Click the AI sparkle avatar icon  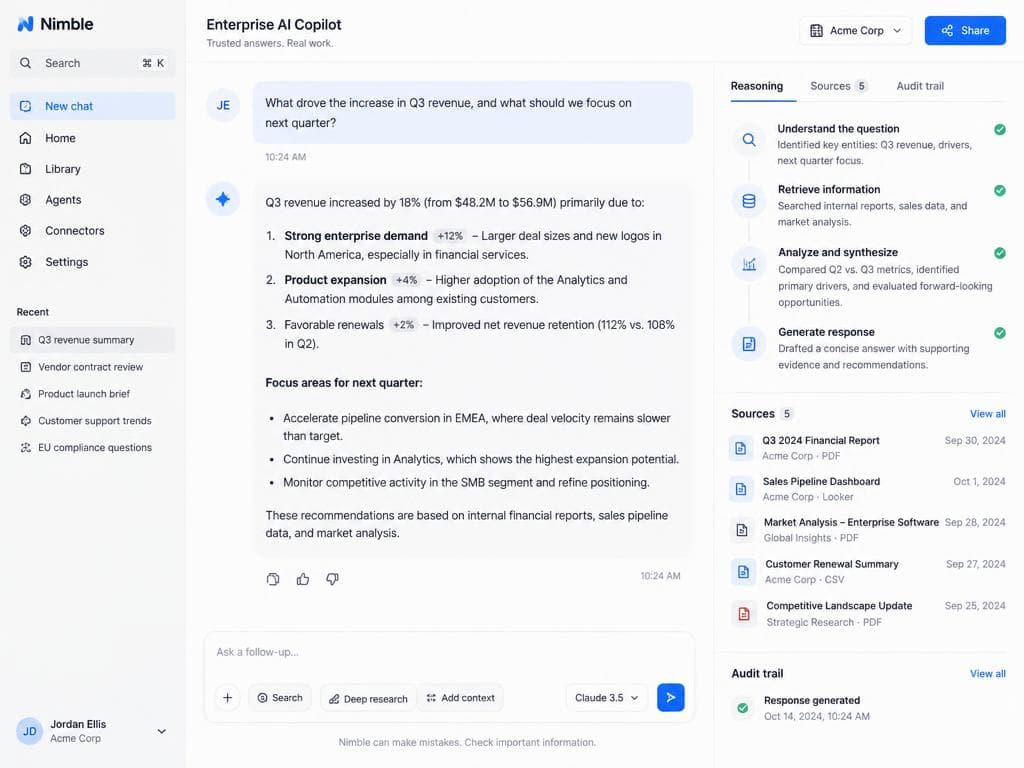point(223,199)
